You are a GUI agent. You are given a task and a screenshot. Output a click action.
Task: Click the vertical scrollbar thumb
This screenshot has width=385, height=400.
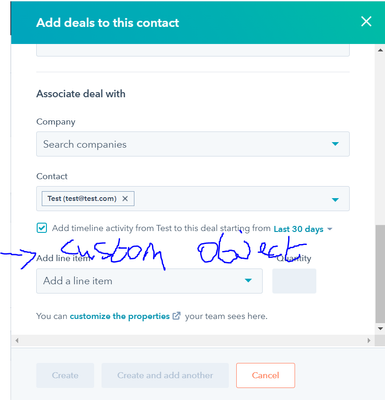tap(380, 274)
